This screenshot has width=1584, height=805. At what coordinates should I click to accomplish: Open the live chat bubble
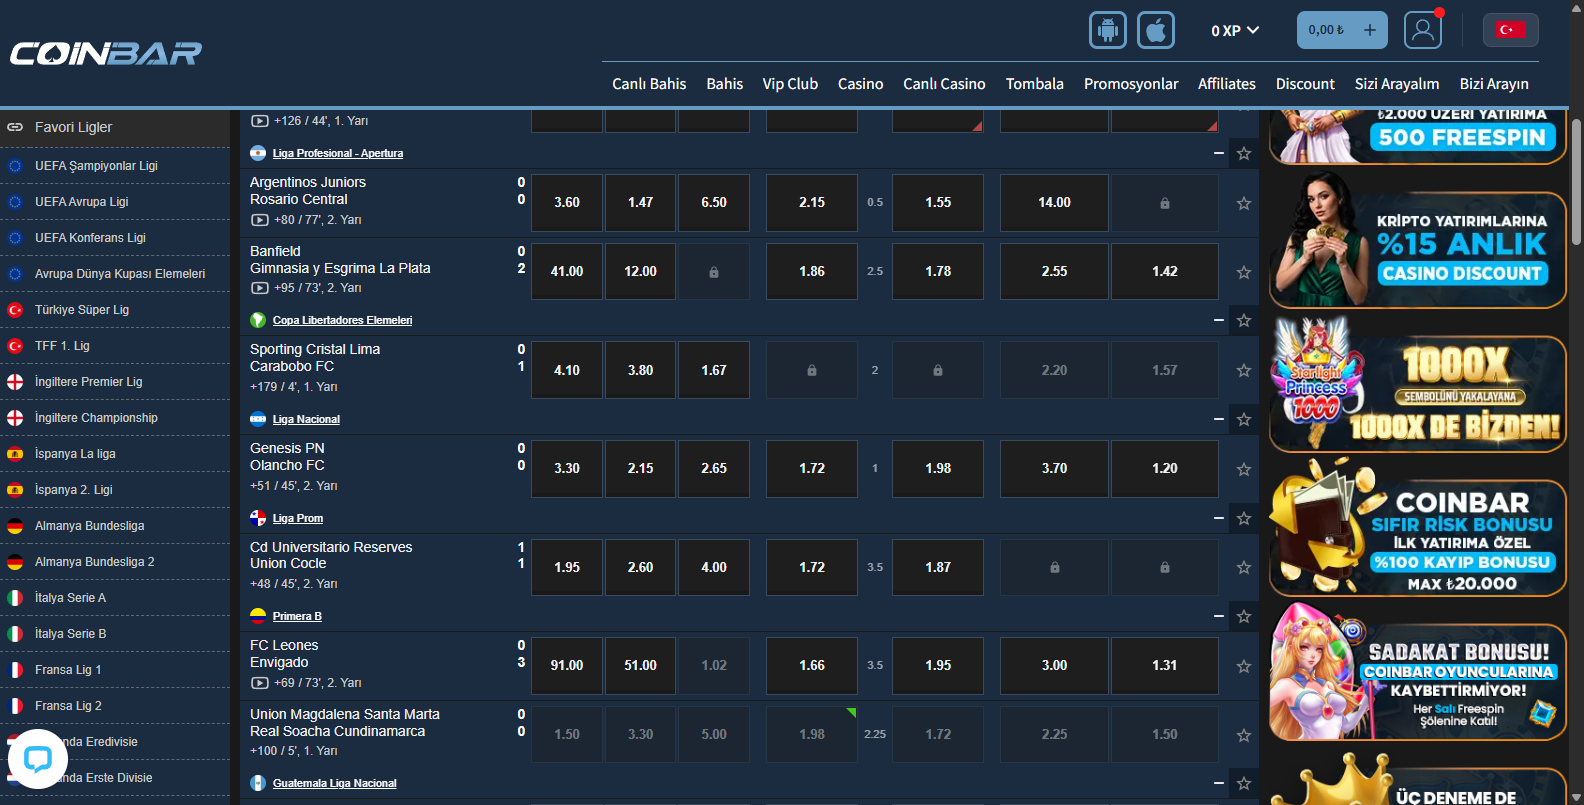tap(37, 759)
